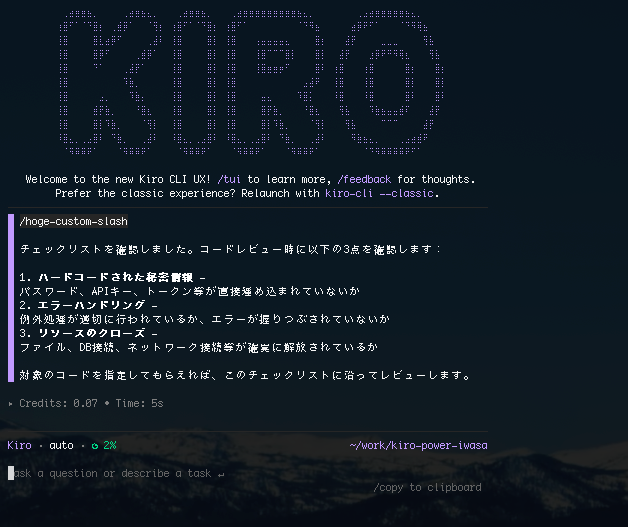Click the line starting with チェックリストを
Image resolution: width=628 pixels, height=527 pixels.
tap(230, 249)
